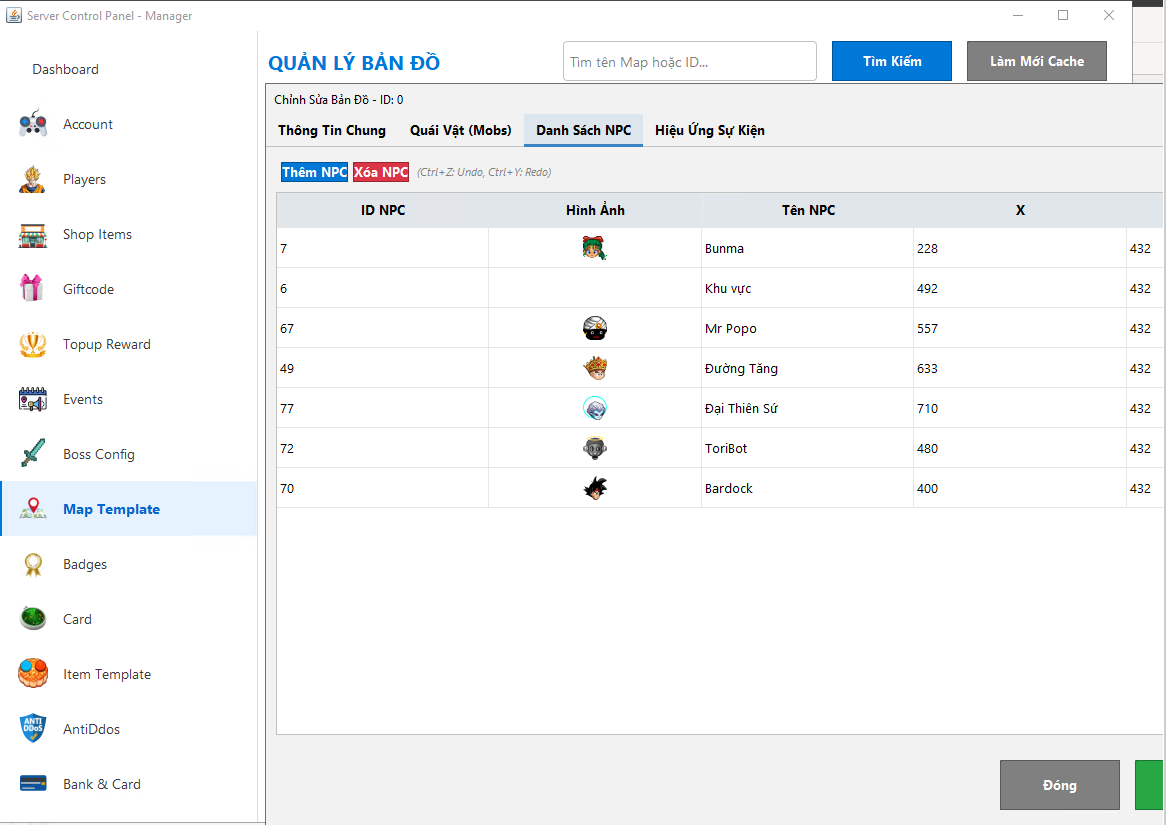
Task: Click the Events calendar icon
Action: pyautogui.click(x=33, y=399)
